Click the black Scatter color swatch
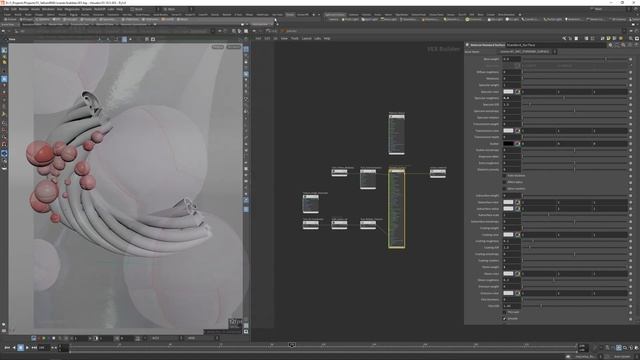Viewport: 640px width, 360px height. point(508,144)
